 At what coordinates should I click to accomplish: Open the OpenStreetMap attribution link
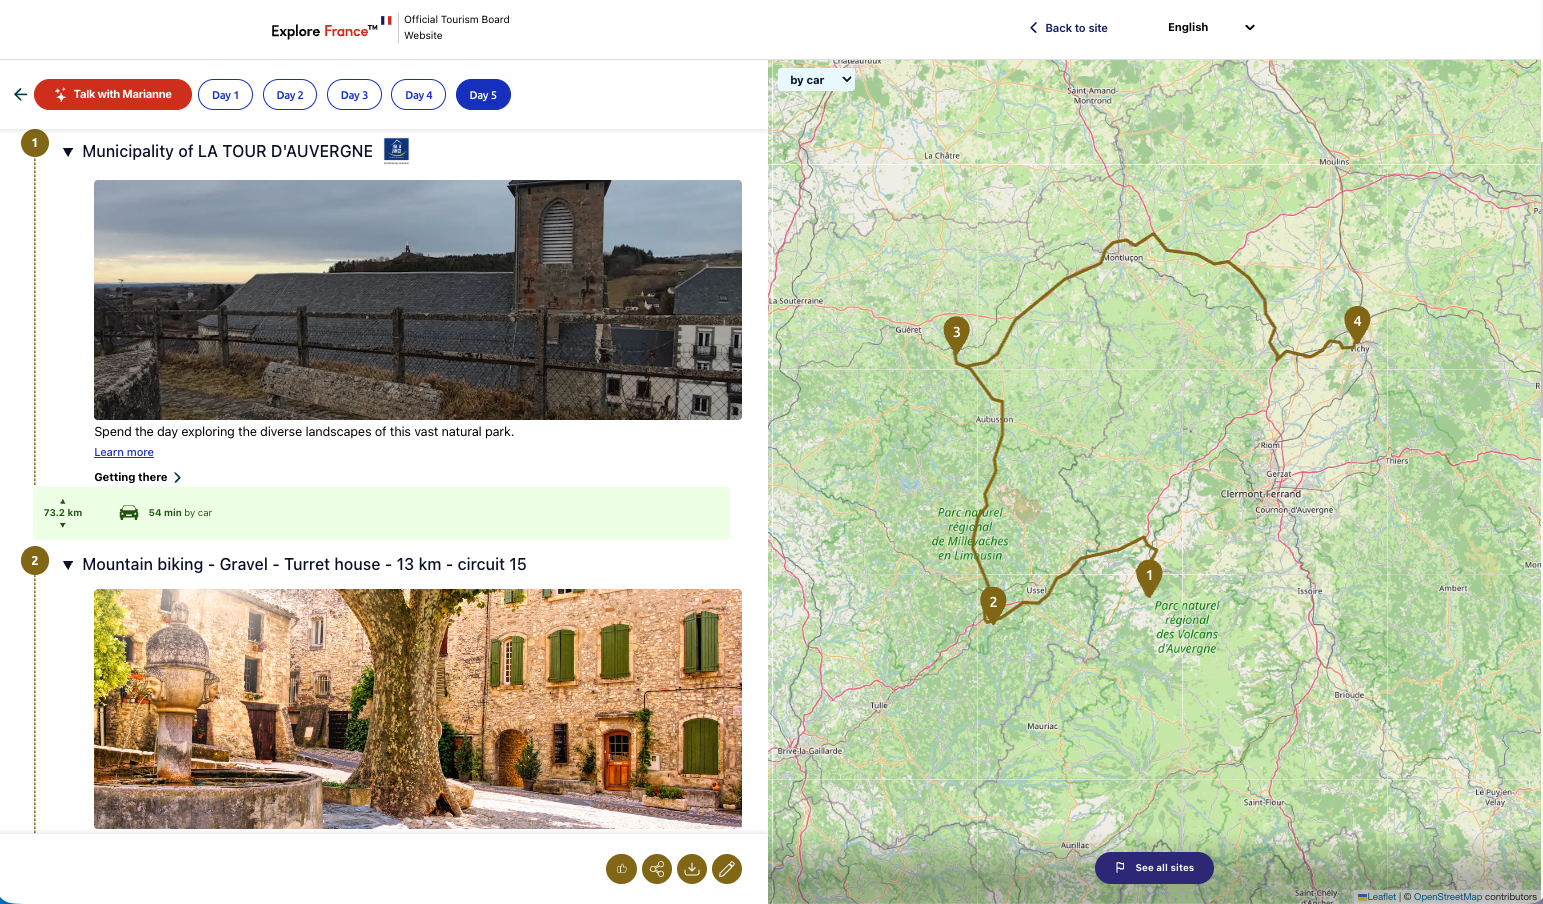click(1447, 897)
